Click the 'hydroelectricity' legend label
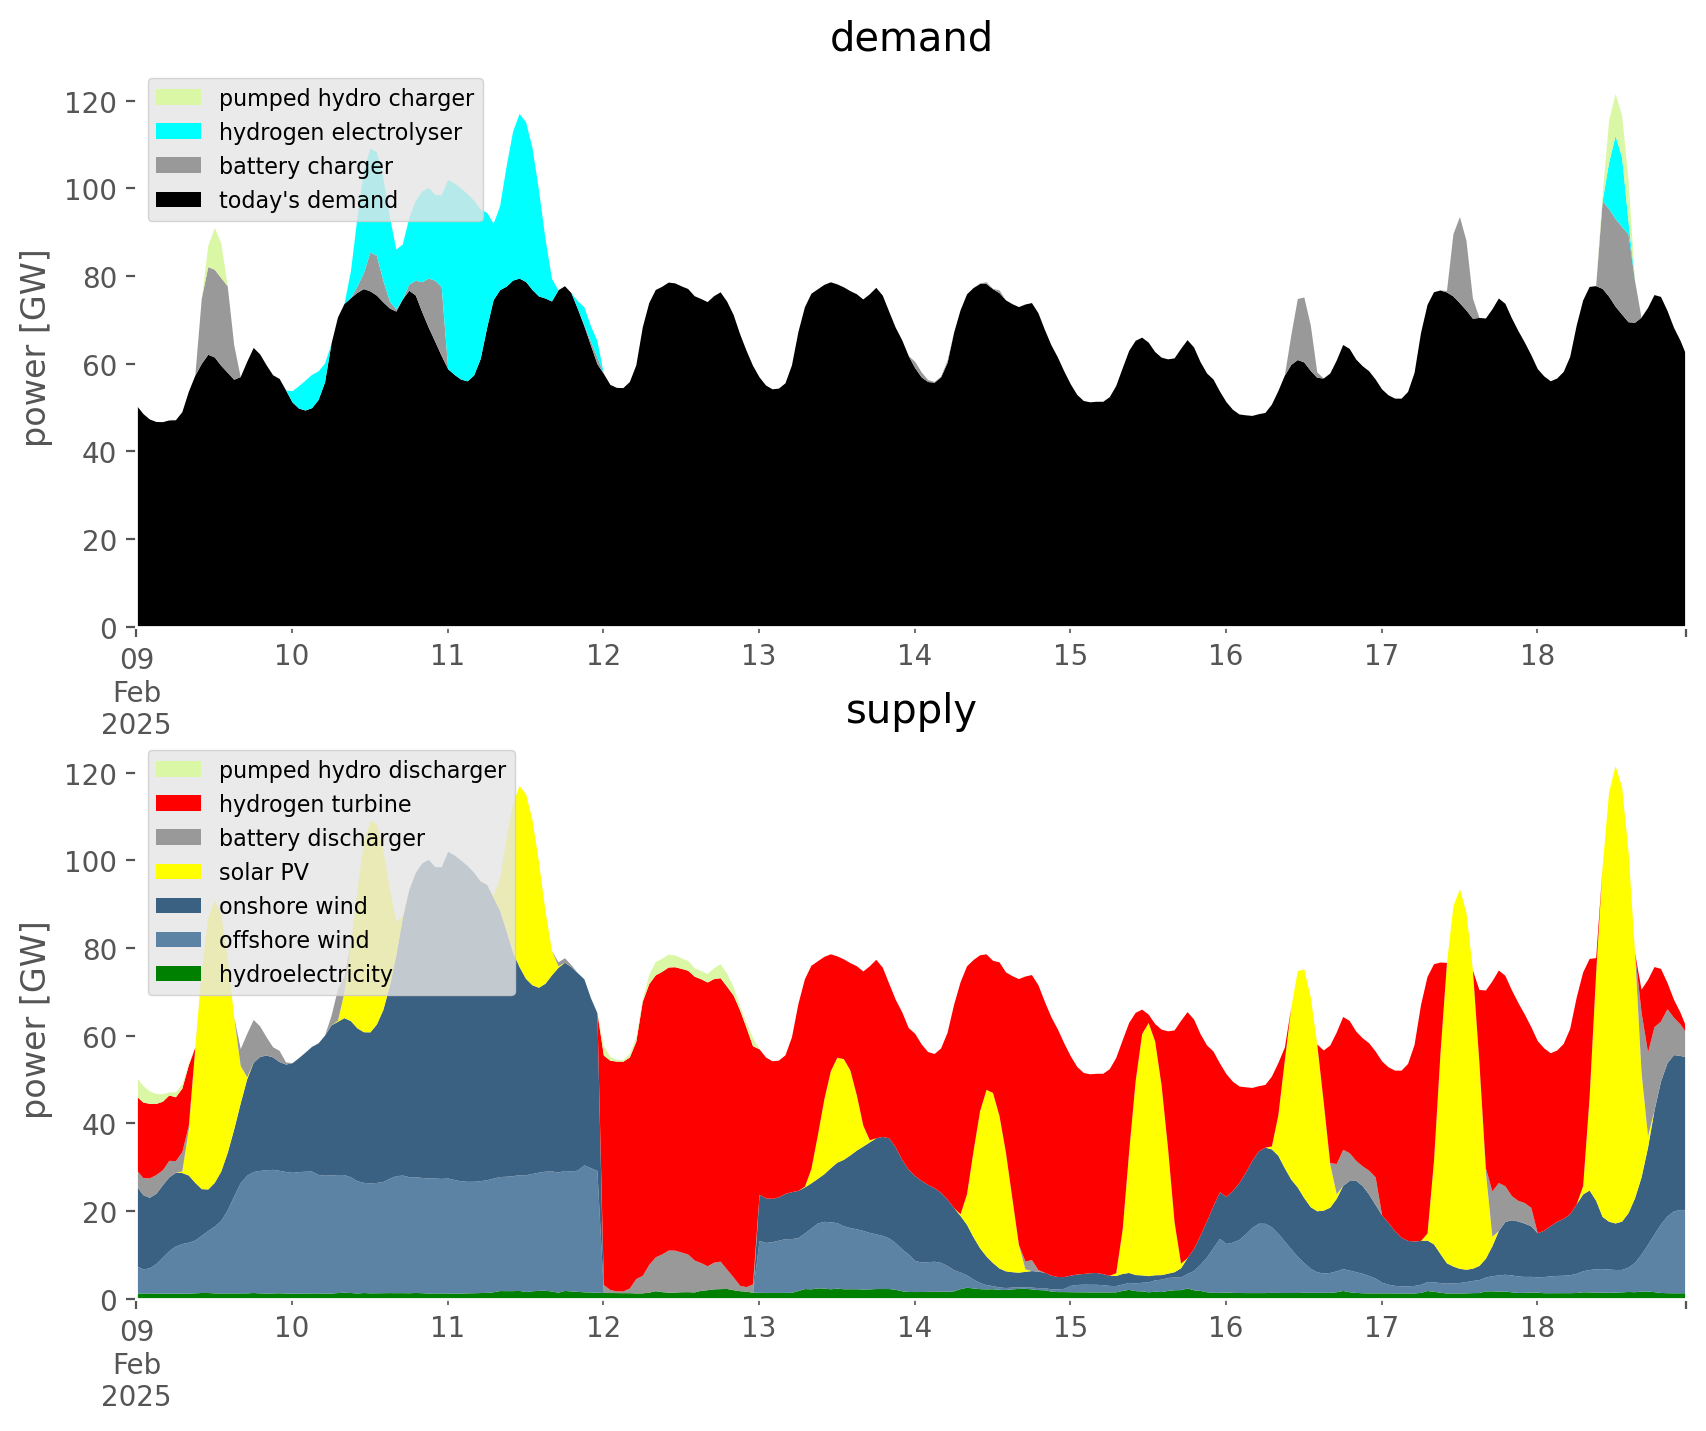The height and width of the screenshot is (1431, 1706). tap(306, 975)
